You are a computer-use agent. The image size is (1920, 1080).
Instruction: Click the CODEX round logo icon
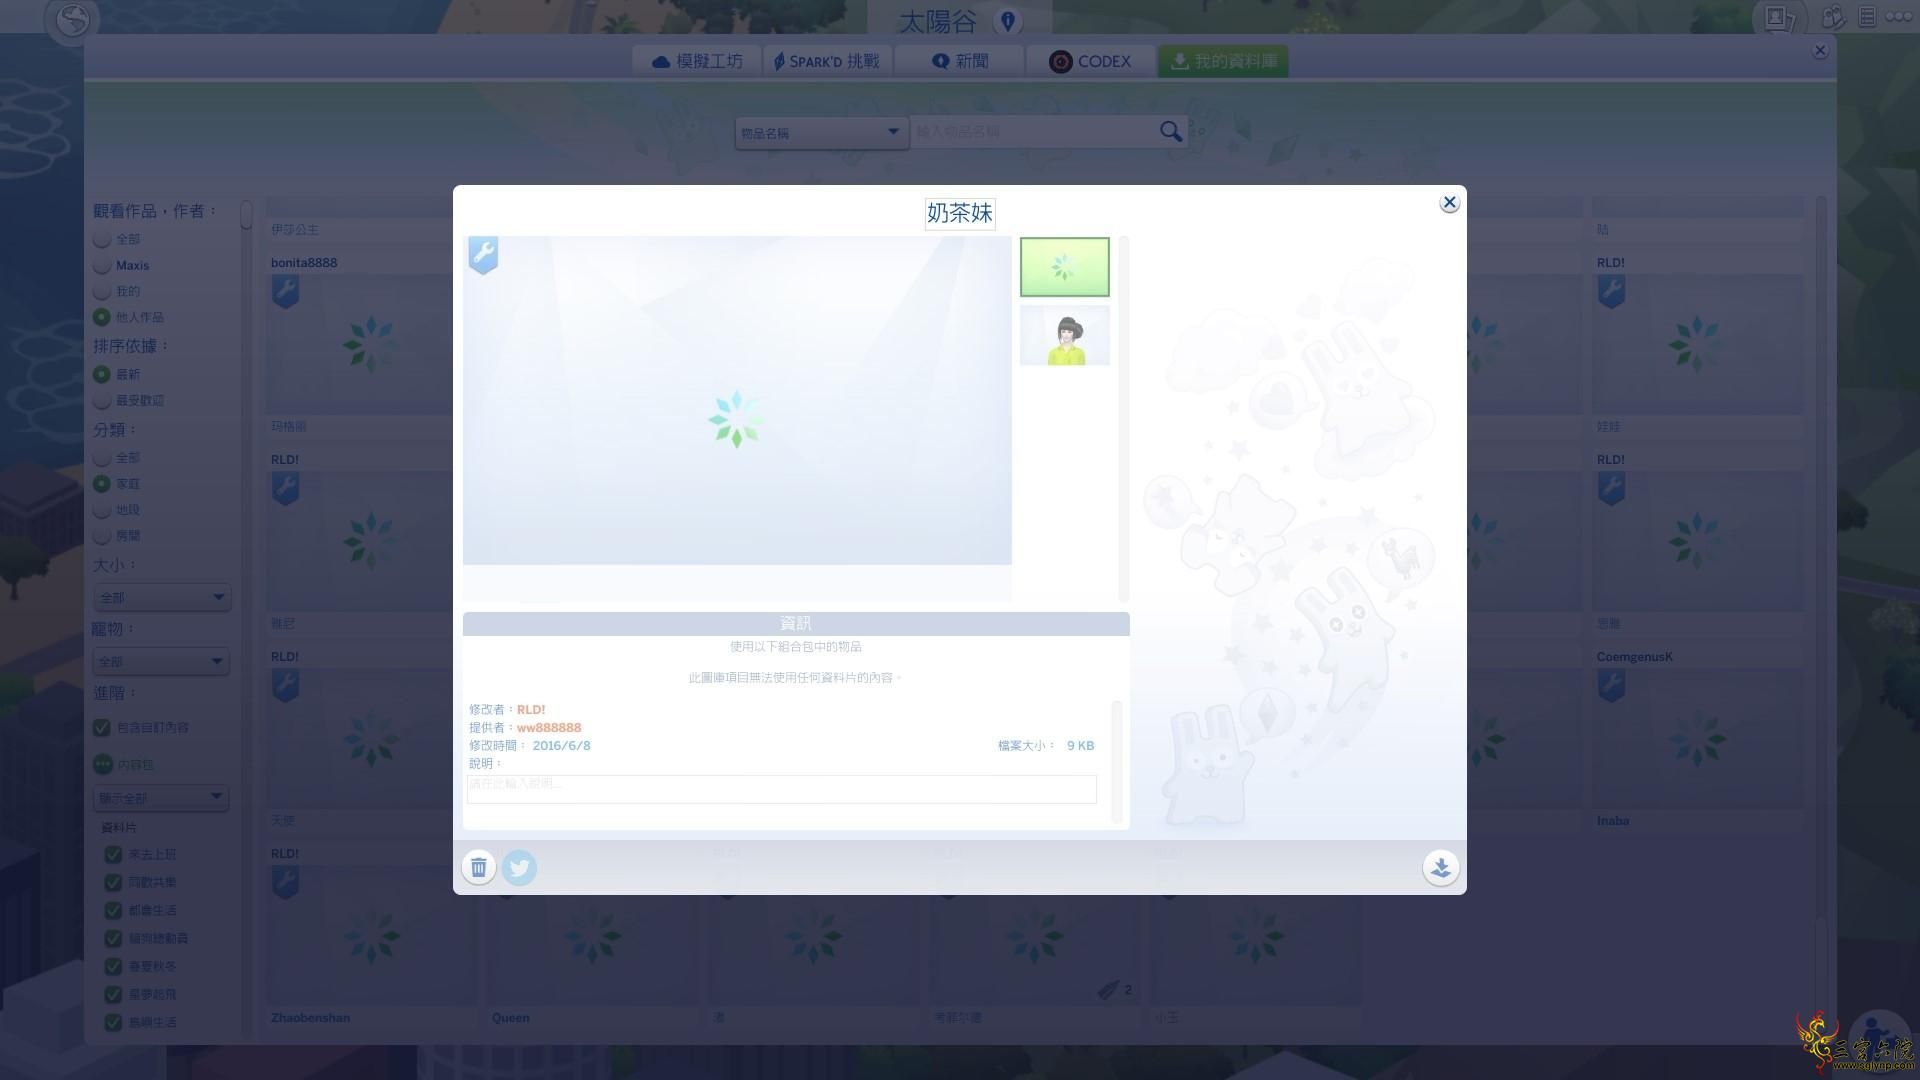pos(1060,62)
